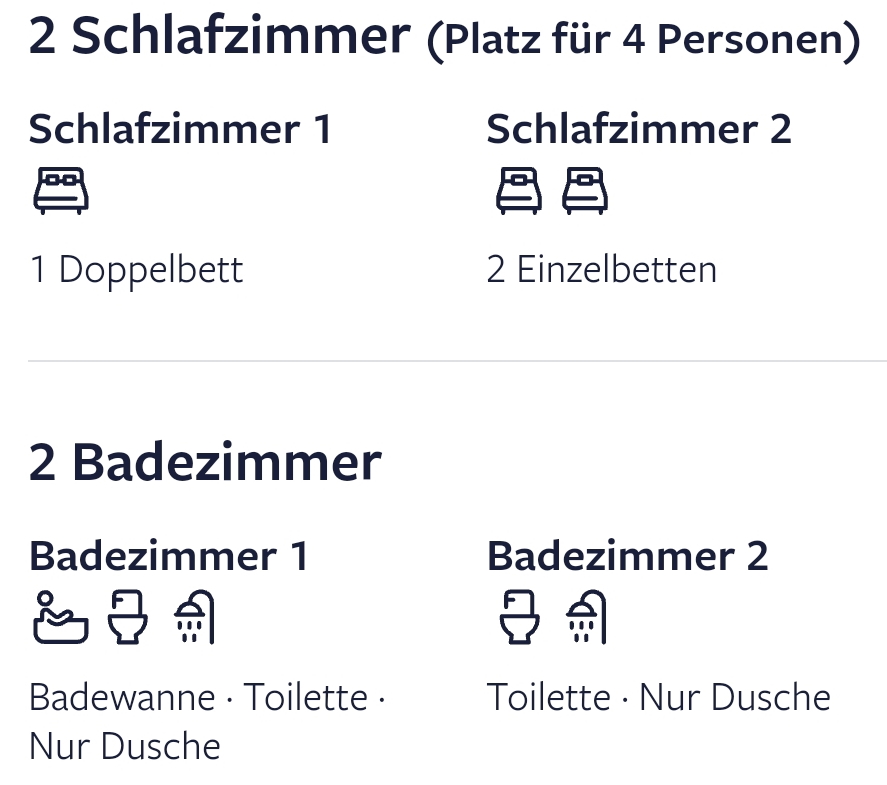887x785 pixels.
Task: Click the '1 Doppelbett' description text
Action: point(136,270)
